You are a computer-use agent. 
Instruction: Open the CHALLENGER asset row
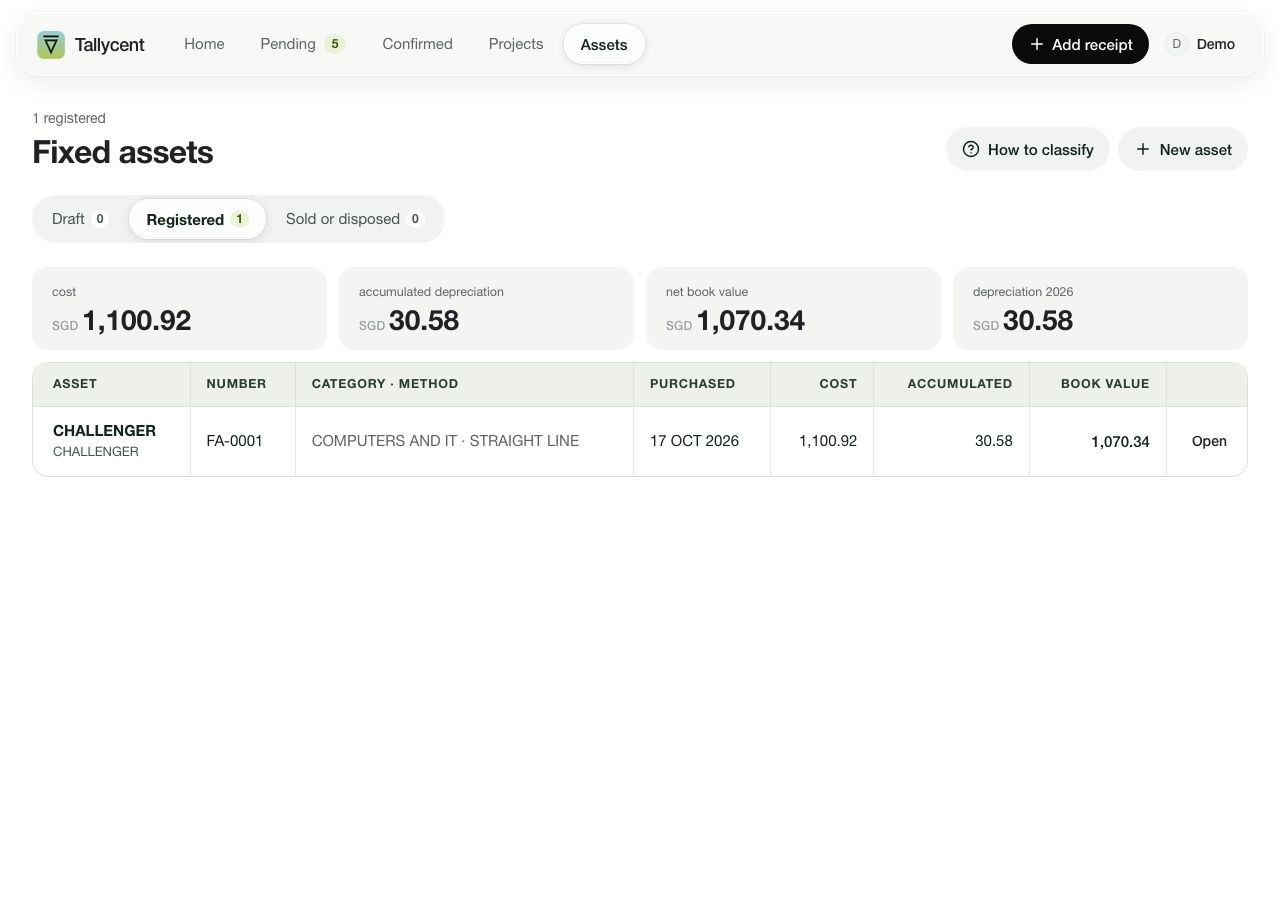pyautogui.click(x=640, y=441)
